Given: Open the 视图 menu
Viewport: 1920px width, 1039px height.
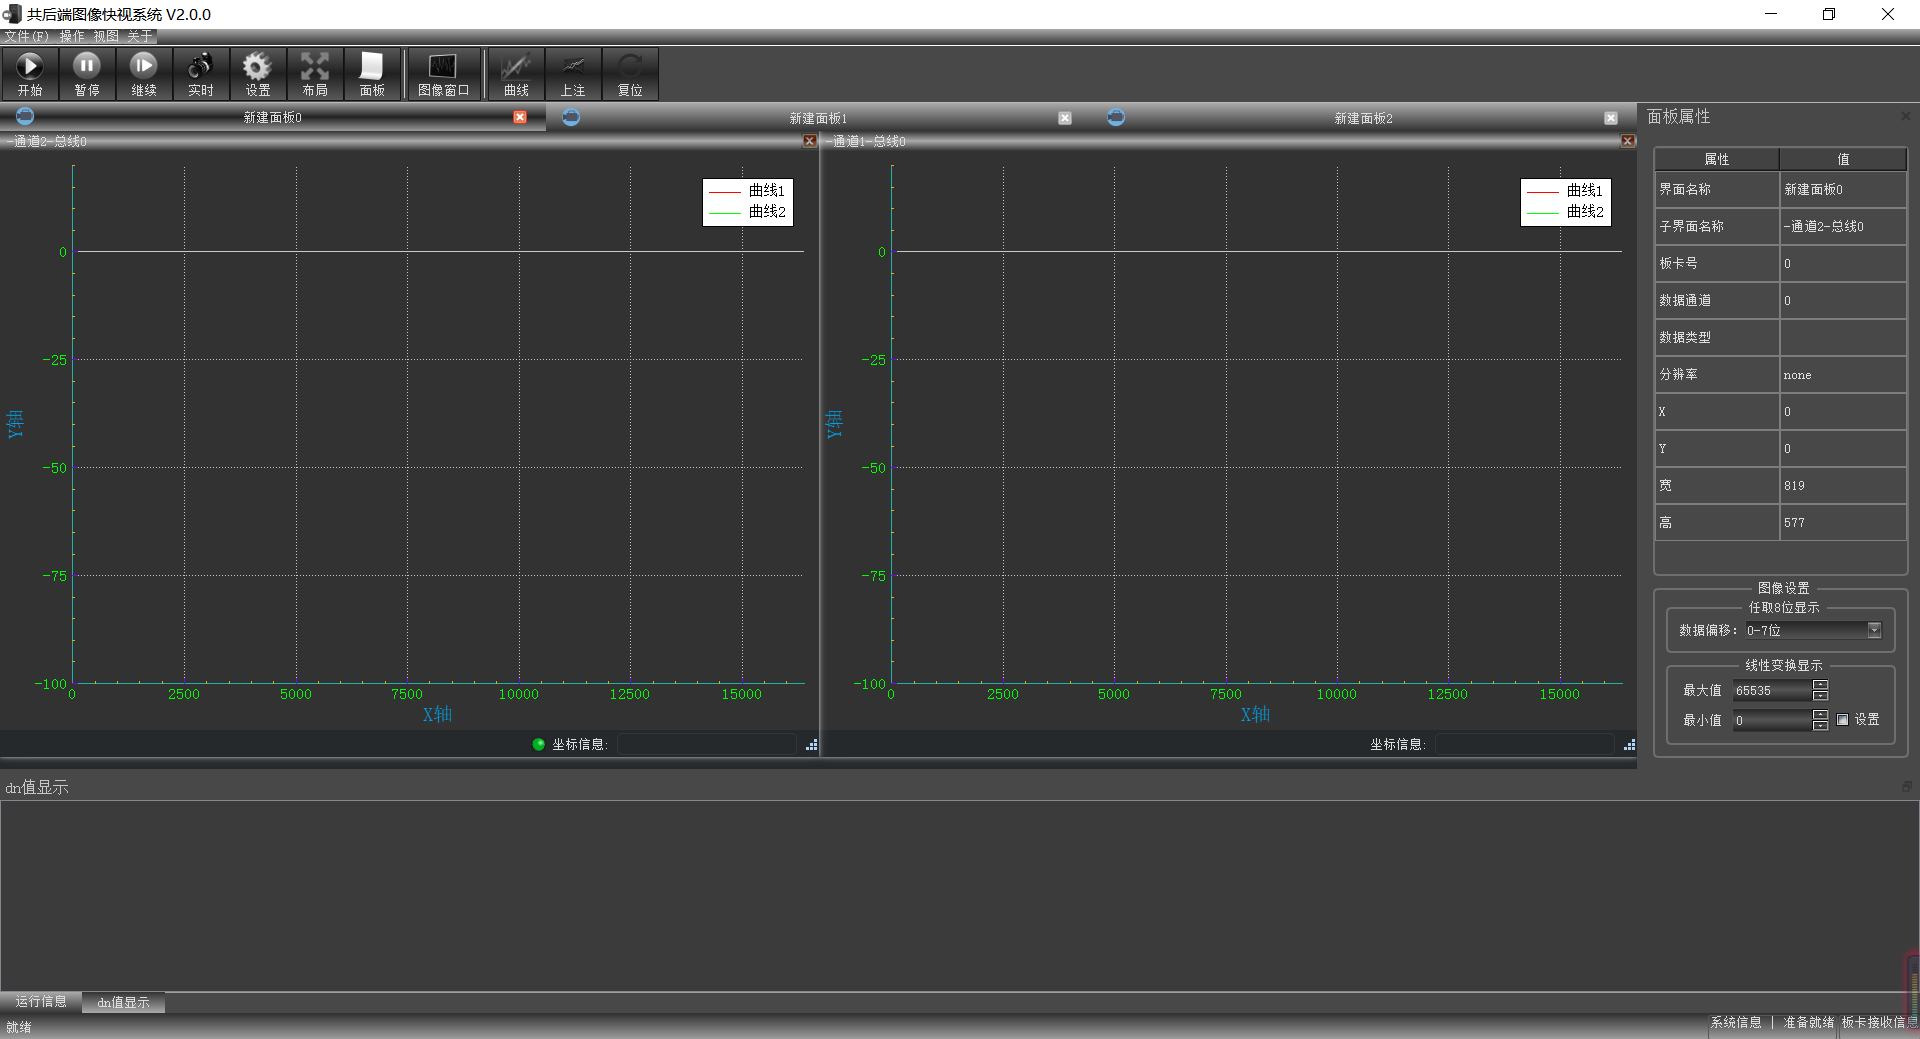Looking at the screenshot, I should [106, 36].
